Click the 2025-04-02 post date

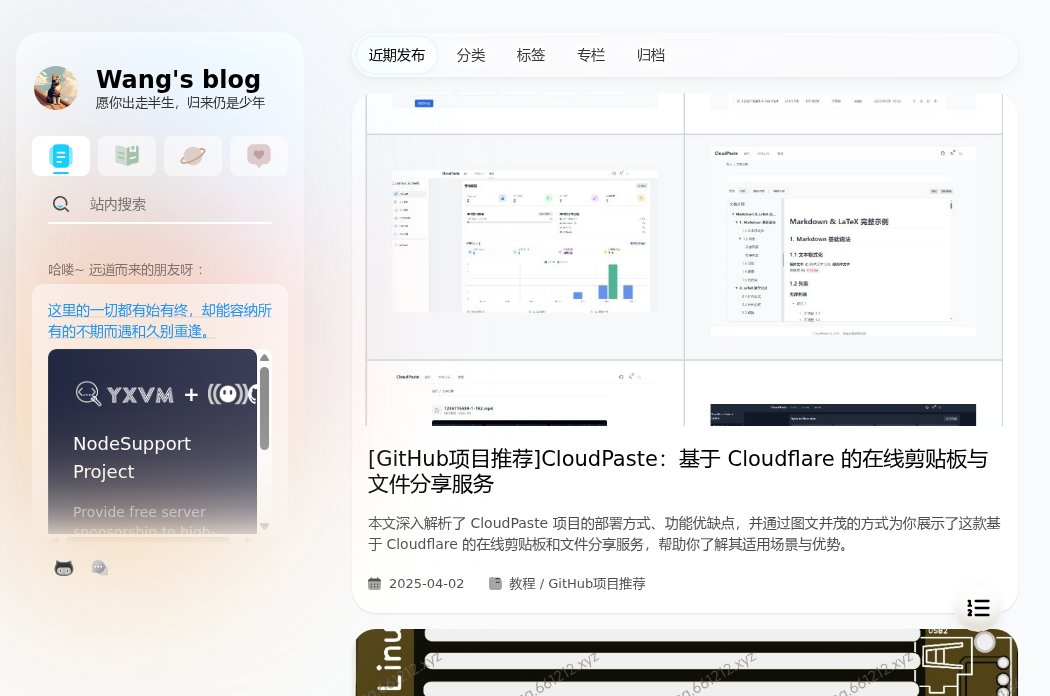click(x=427, y=583)
